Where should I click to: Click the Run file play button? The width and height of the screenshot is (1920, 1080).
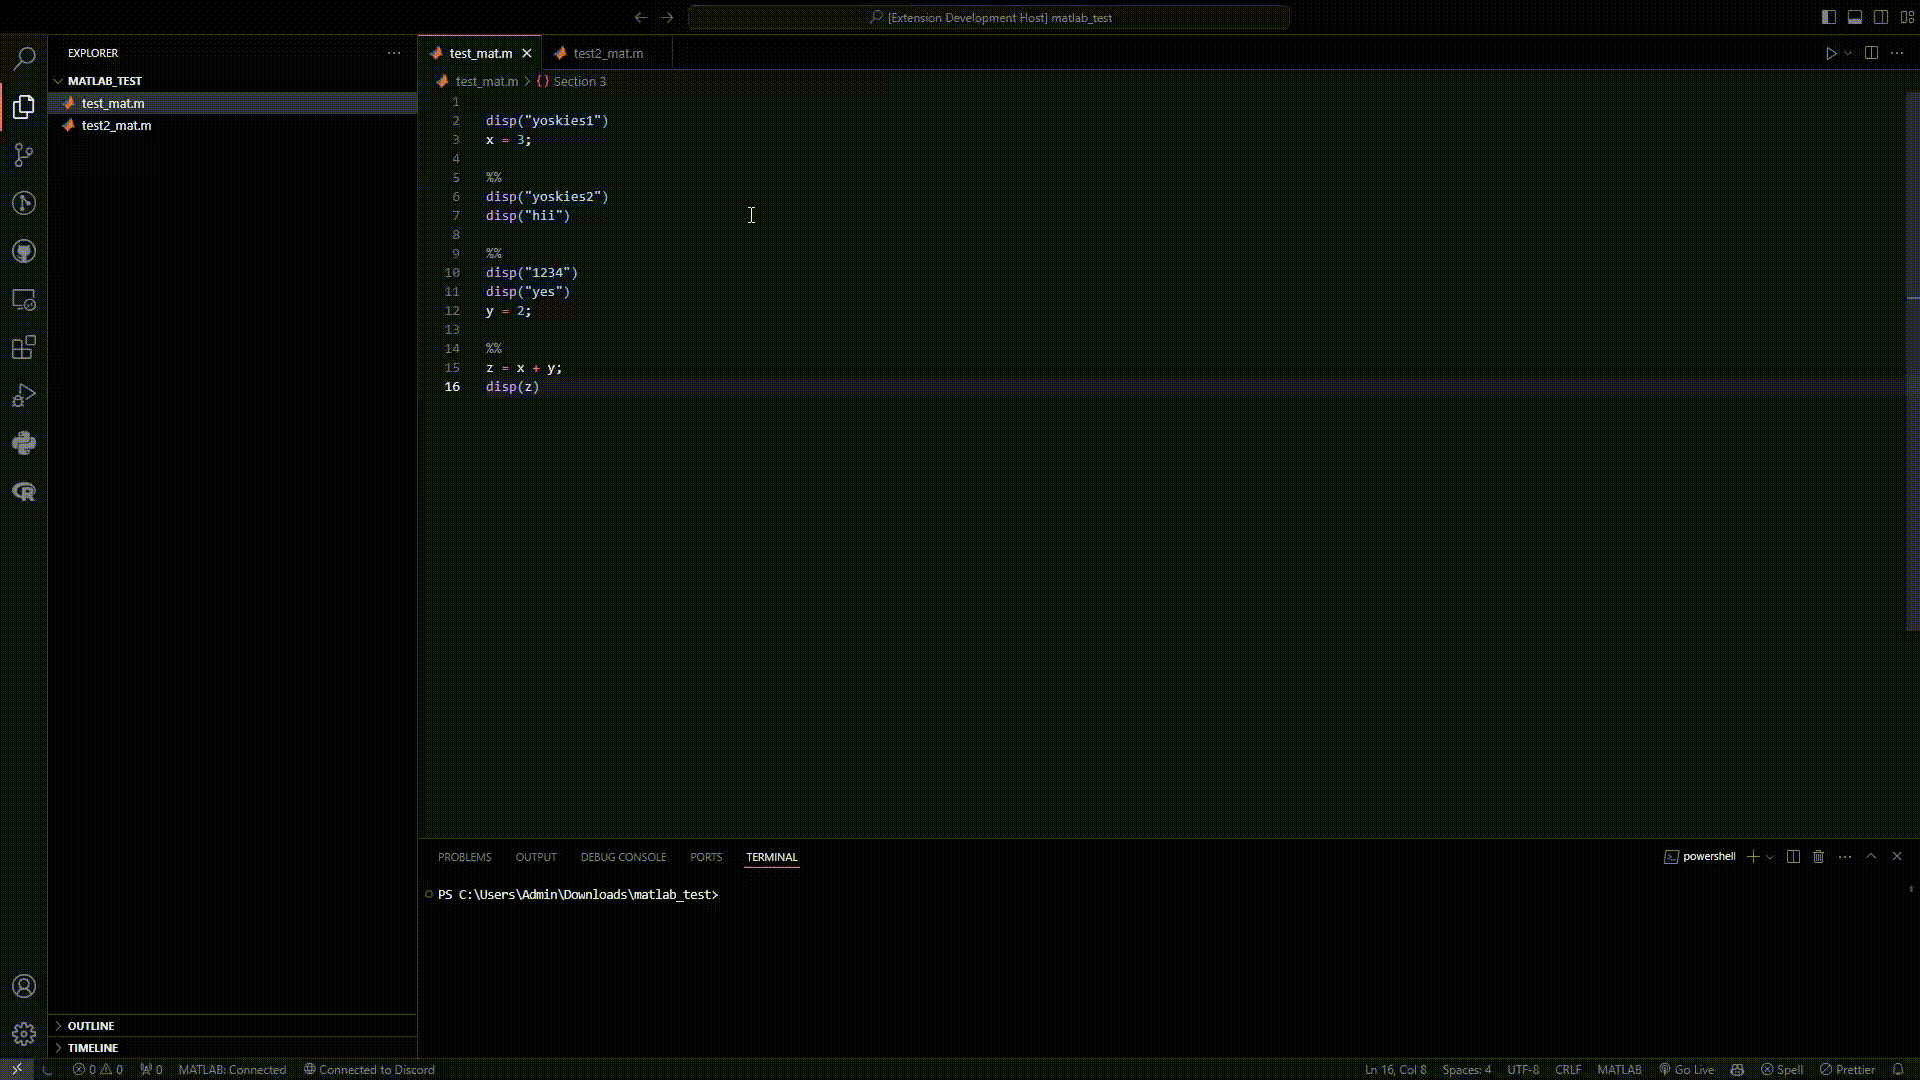(1831, 53)
